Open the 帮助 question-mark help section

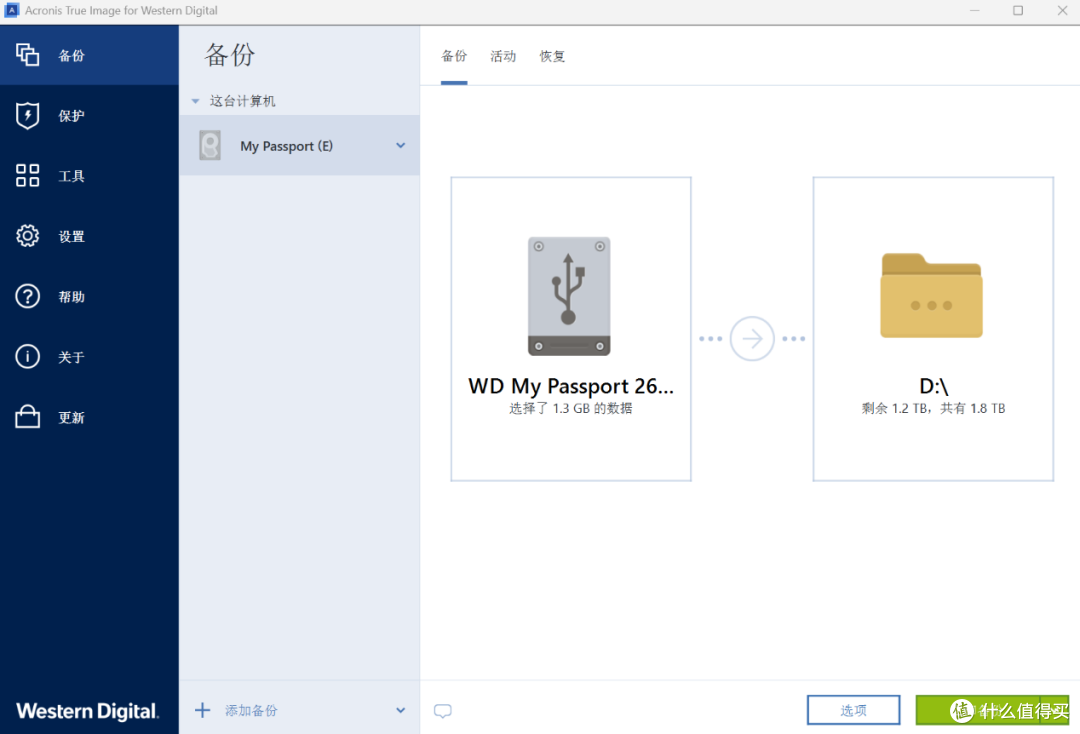tap(89, 297)
